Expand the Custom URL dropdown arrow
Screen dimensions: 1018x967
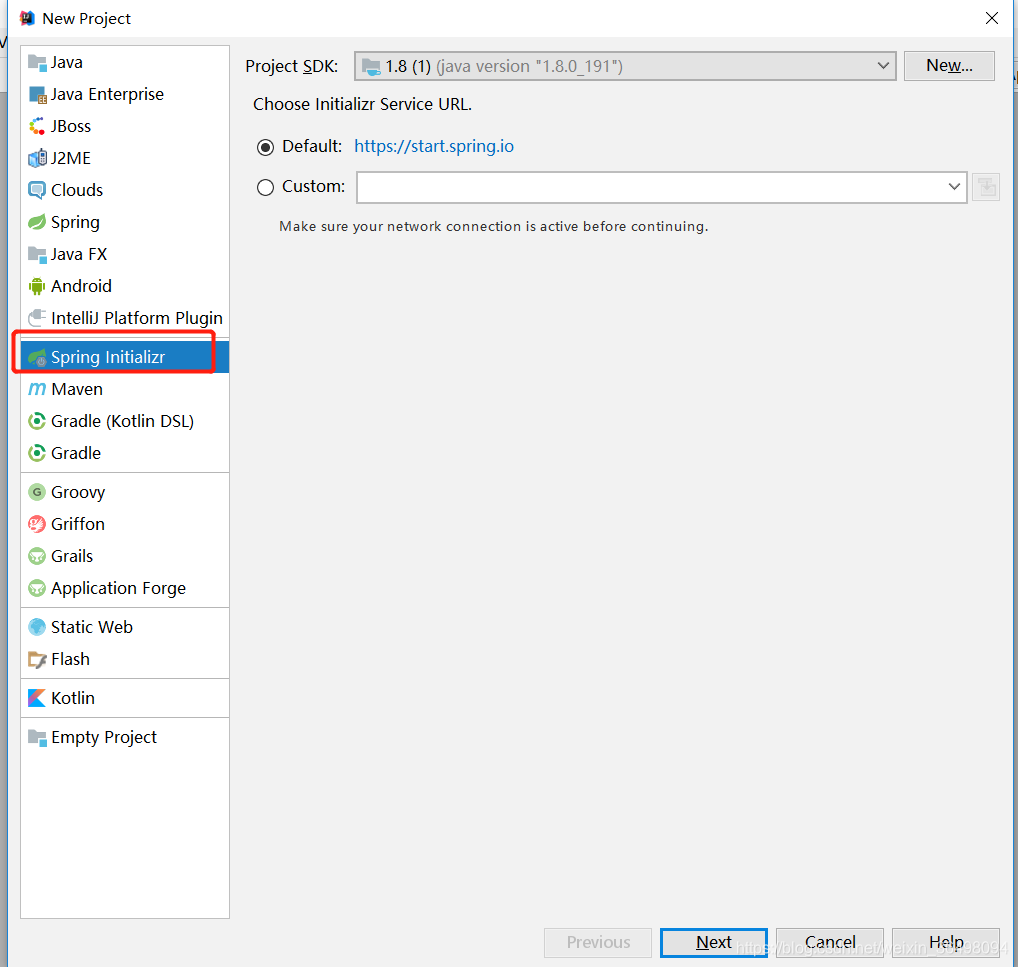coord(954,187)
